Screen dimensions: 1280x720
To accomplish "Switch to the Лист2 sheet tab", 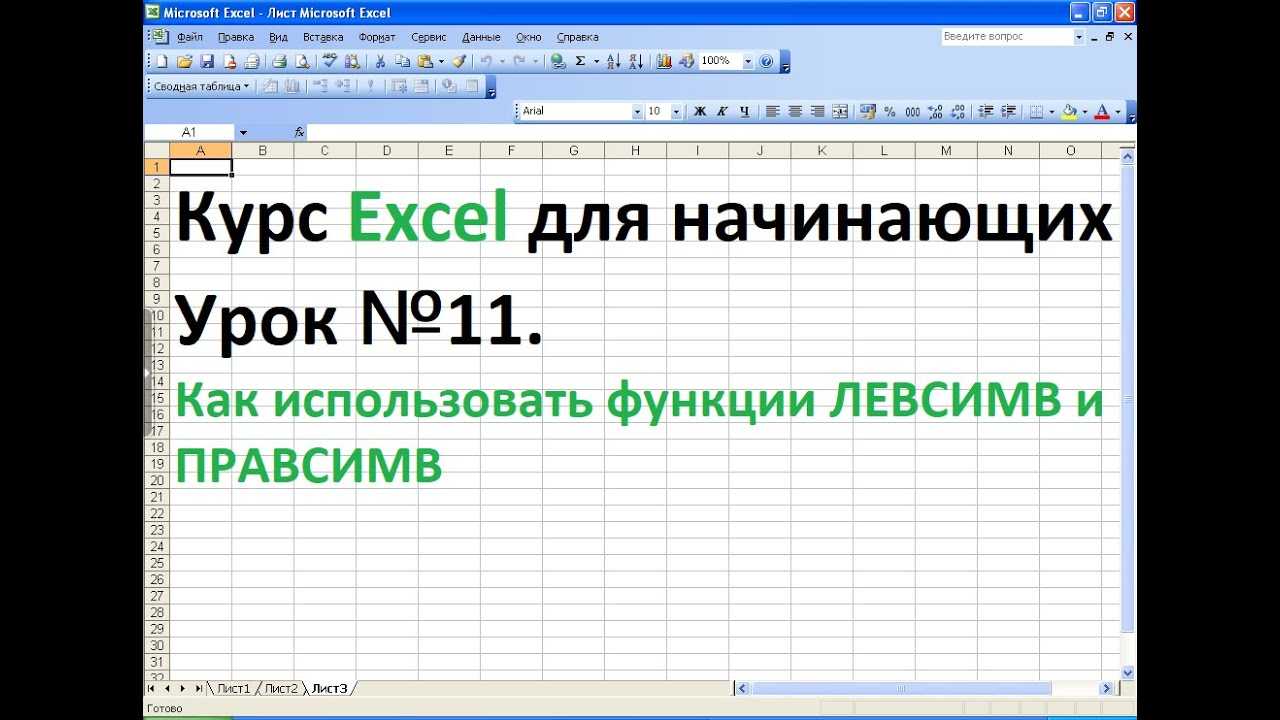I will [281, 688].
